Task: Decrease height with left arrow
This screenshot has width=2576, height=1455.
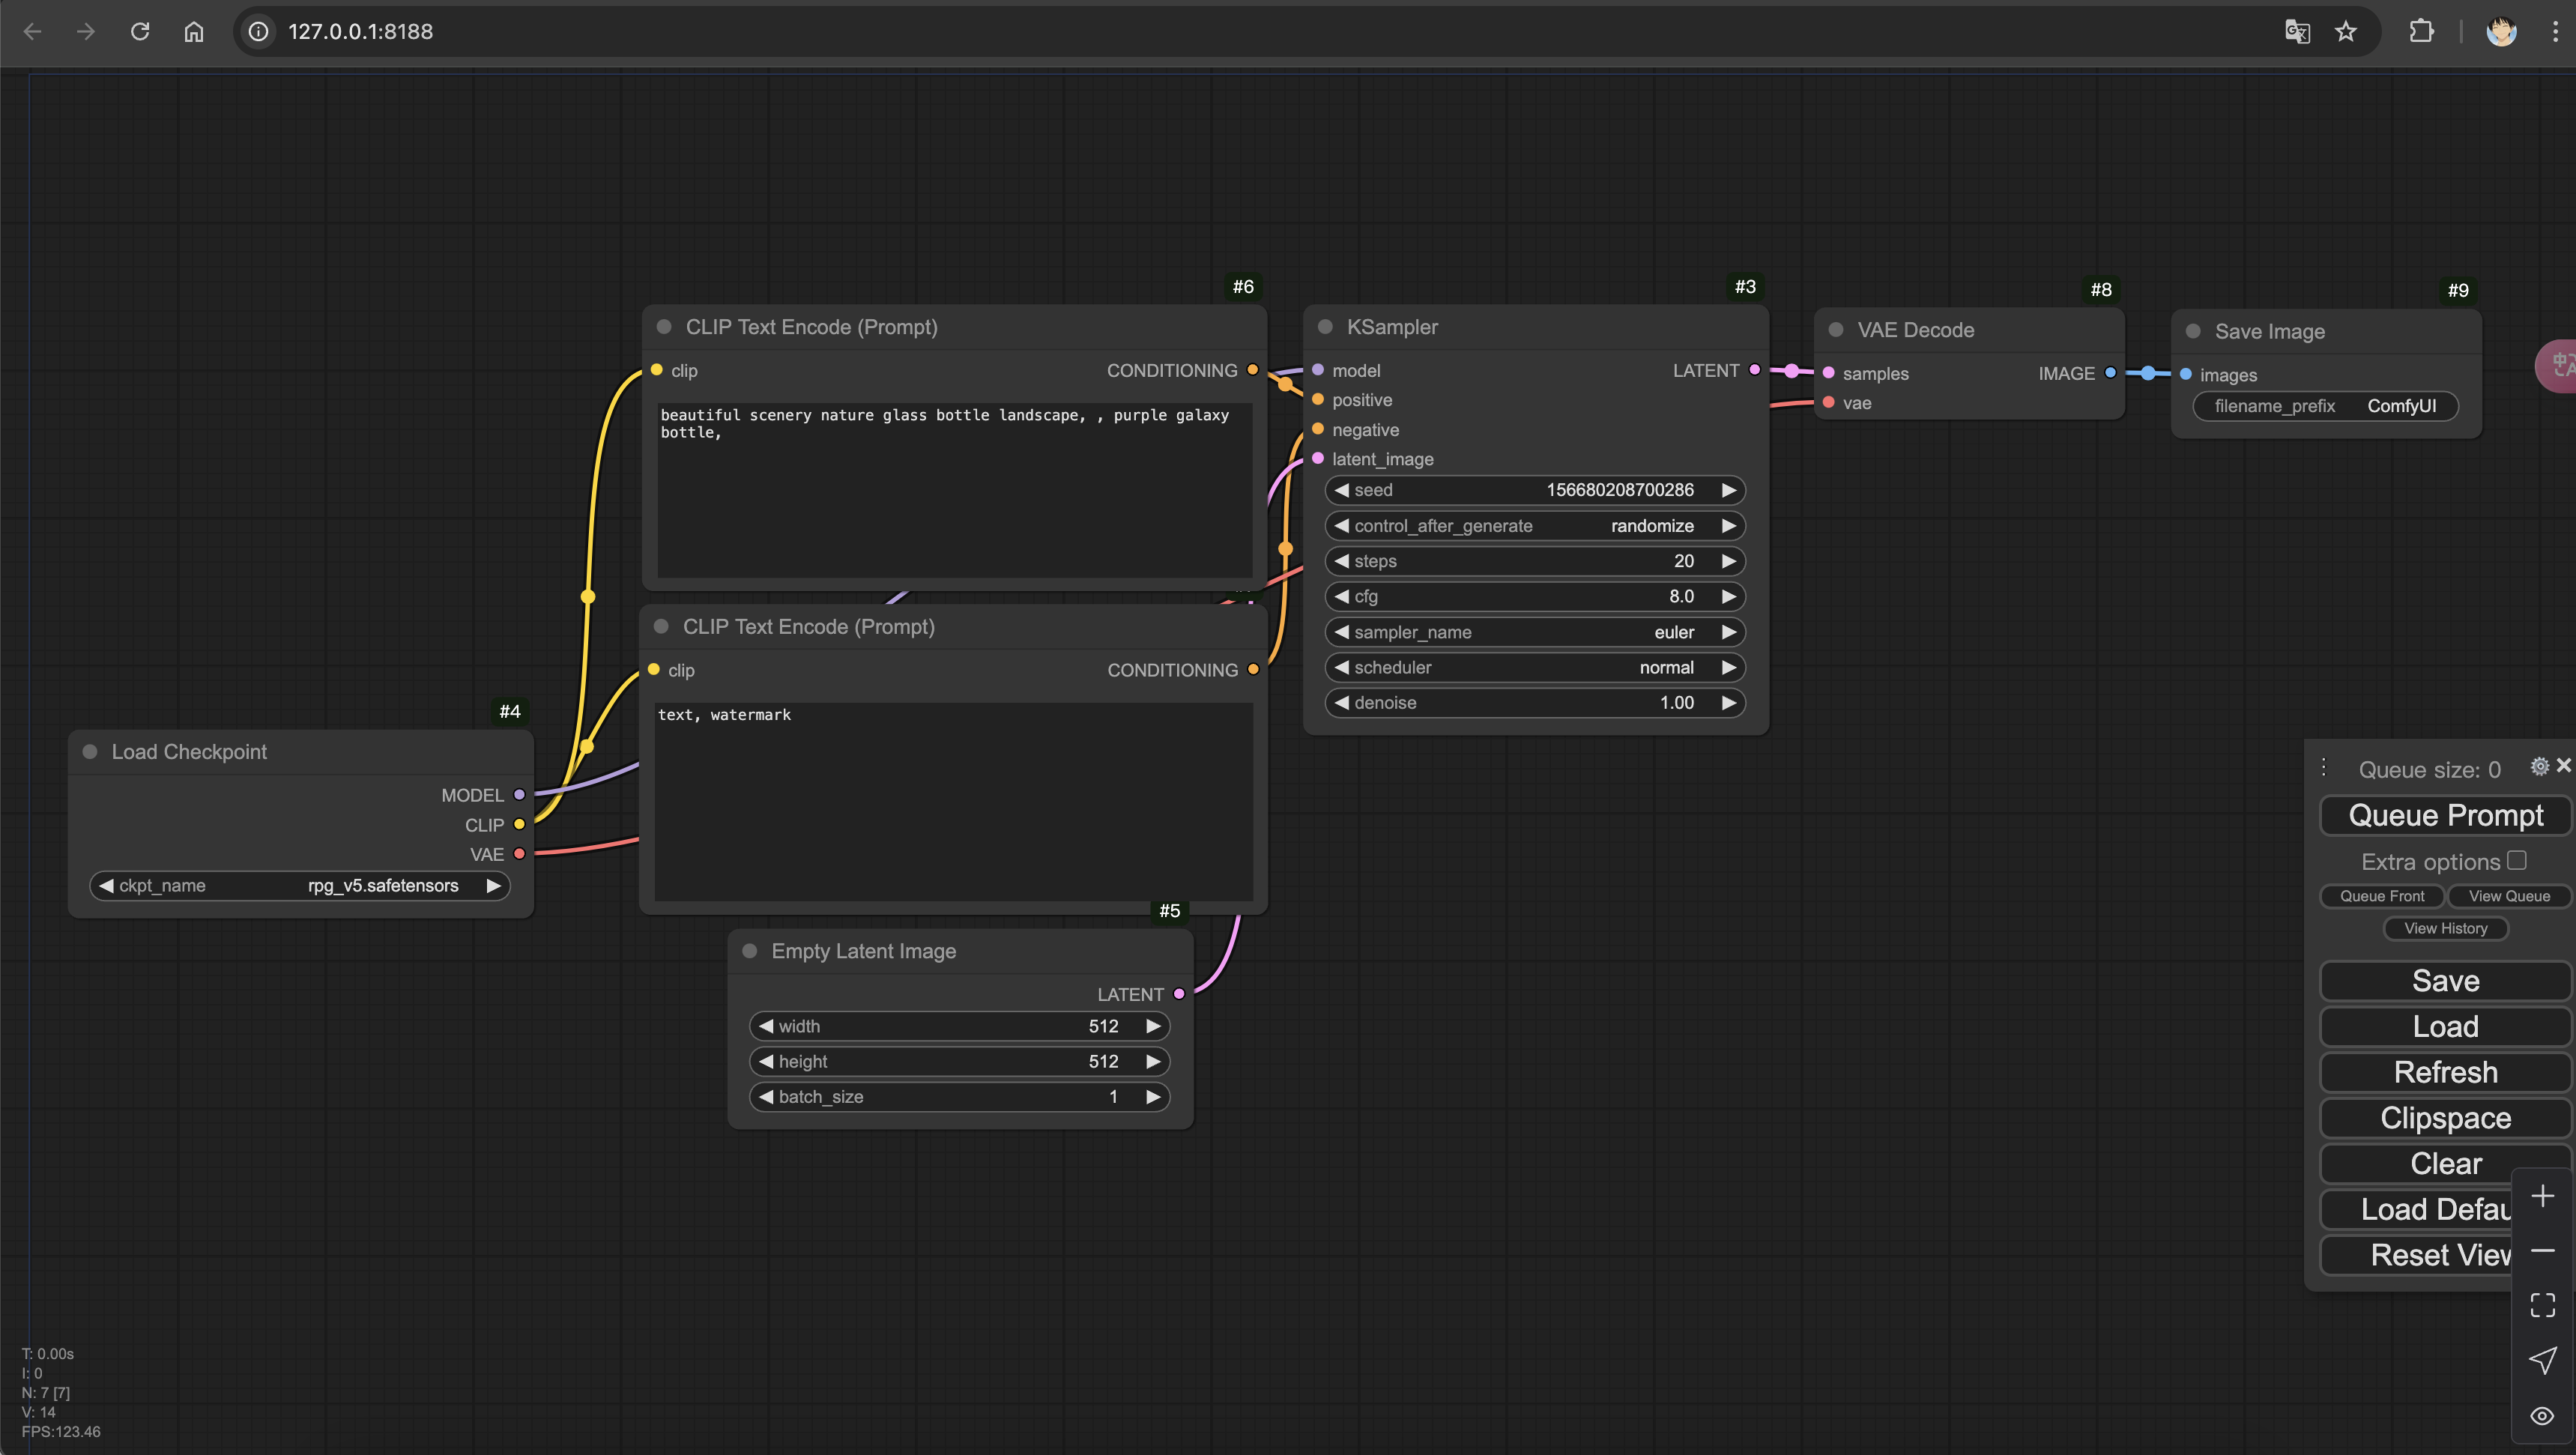Action: coord(766,1061)
